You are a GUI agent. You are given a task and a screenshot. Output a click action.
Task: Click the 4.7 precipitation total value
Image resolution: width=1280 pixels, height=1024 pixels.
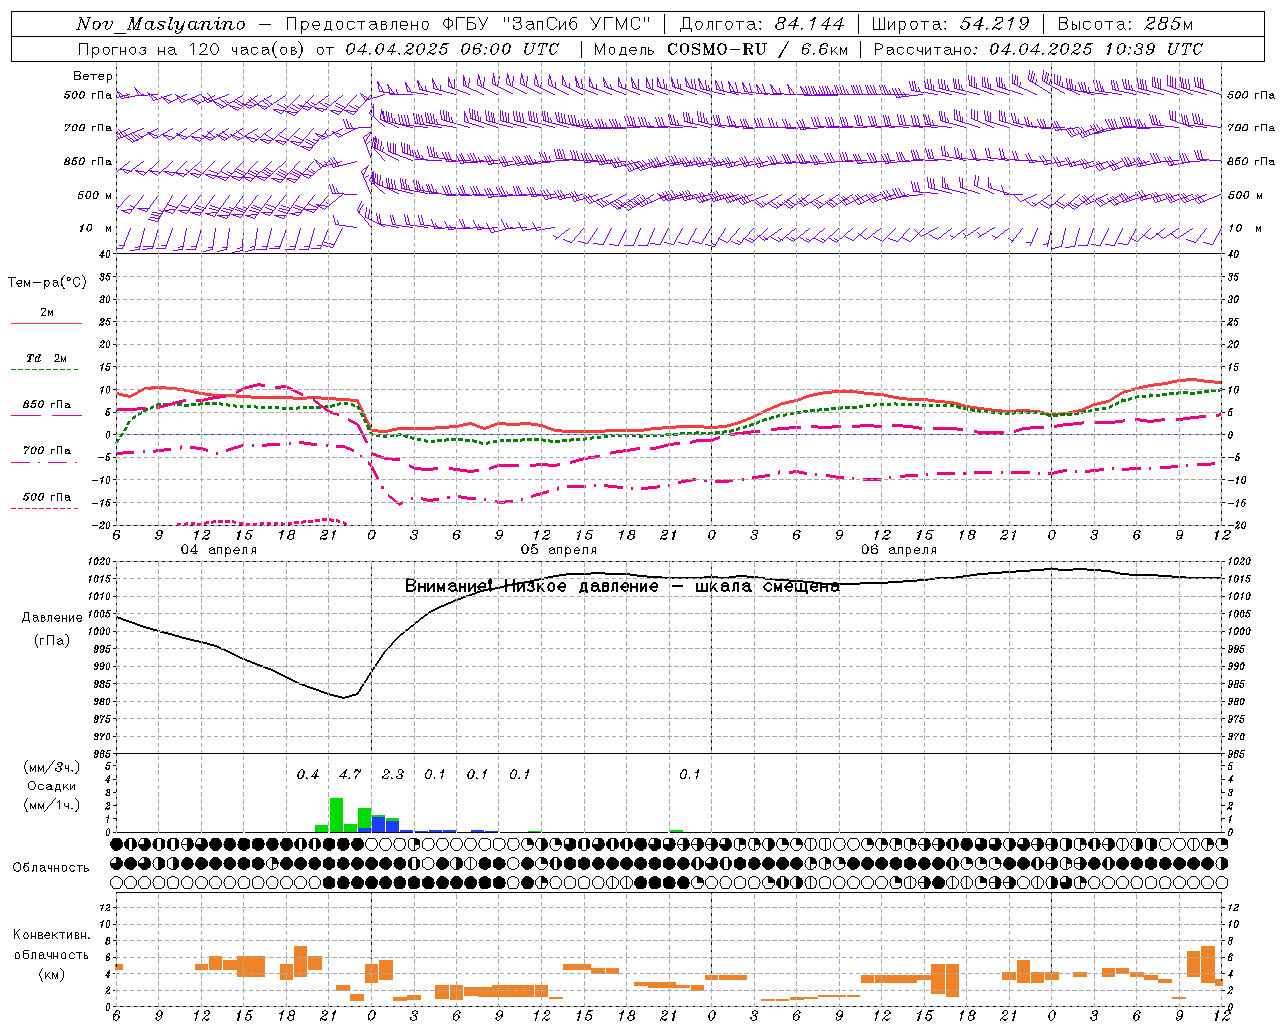350,775
